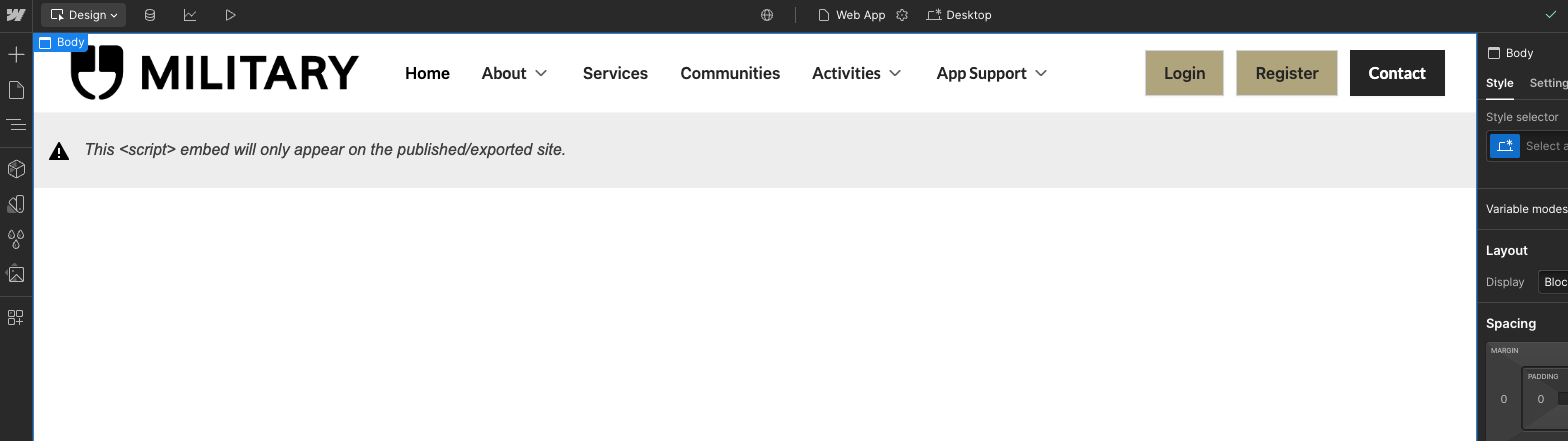Open the Apps grid icon
Viewport: 1568px width, 441px height.
[16, 318]
